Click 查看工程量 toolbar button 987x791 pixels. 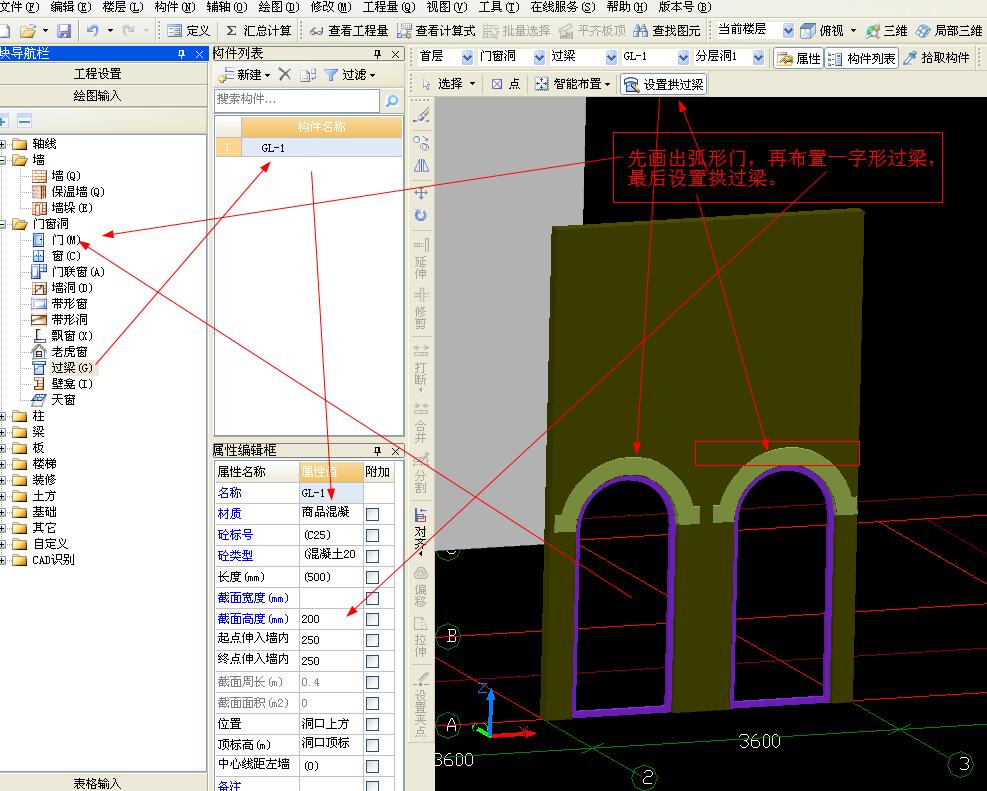tap(349, 30)
